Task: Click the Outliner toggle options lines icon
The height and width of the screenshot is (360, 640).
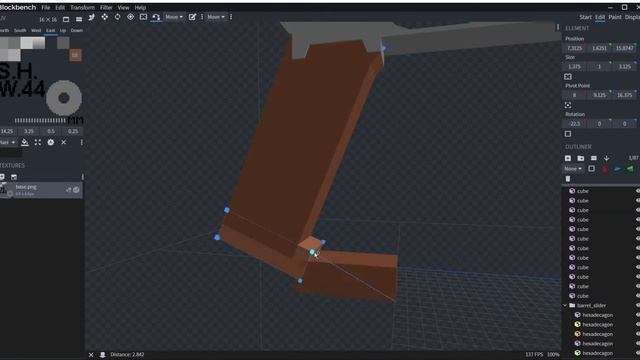Action: click(593, 158)
